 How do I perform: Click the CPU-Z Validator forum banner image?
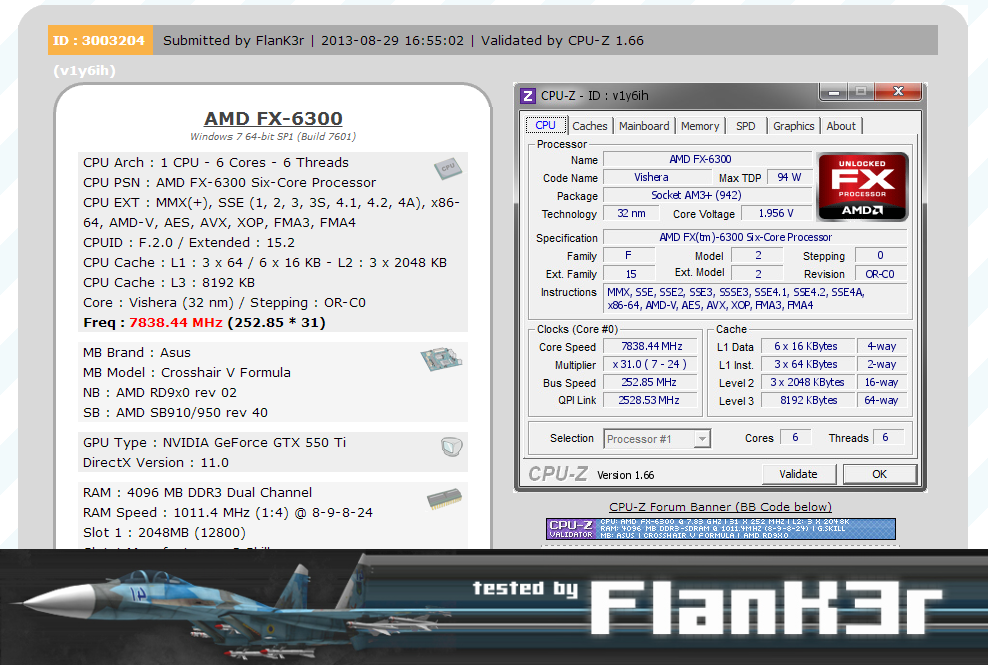[x=721, y=529]
